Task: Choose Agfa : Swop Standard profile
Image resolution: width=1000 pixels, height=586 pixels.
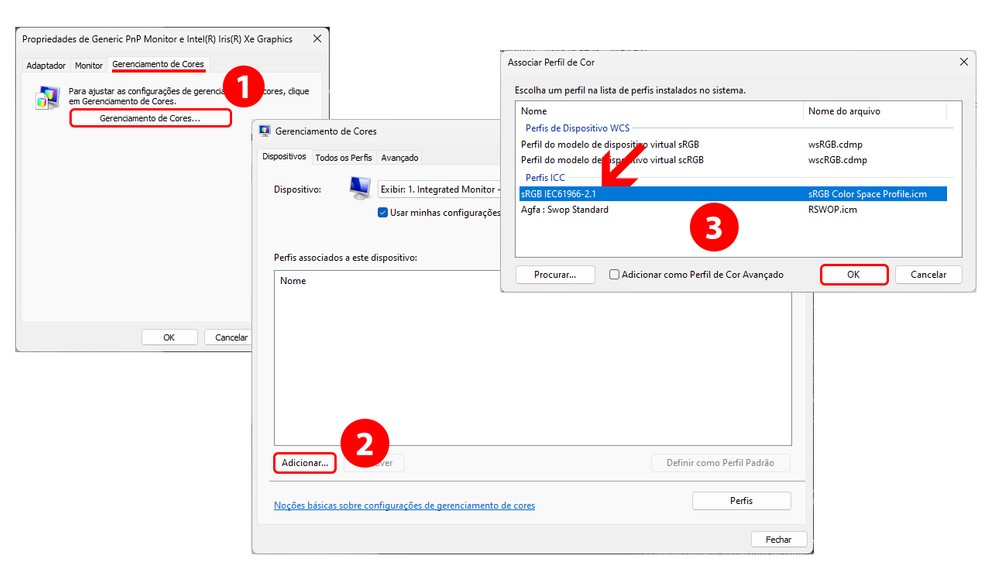Action: point(565,210)
